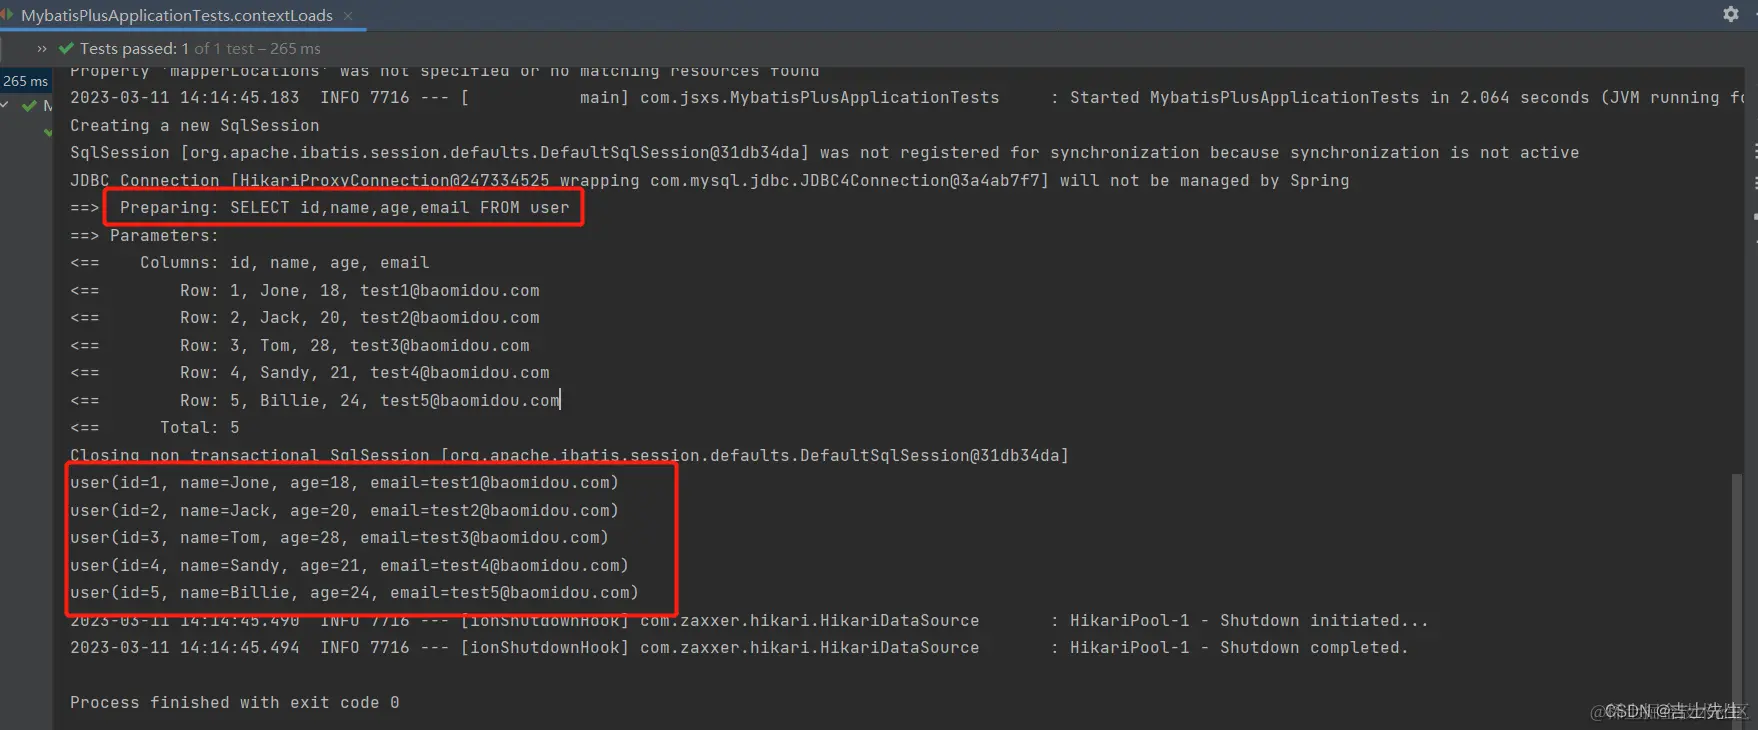Click the 'Closing non transactional SqlSession' log line

(x=569, y=455)
